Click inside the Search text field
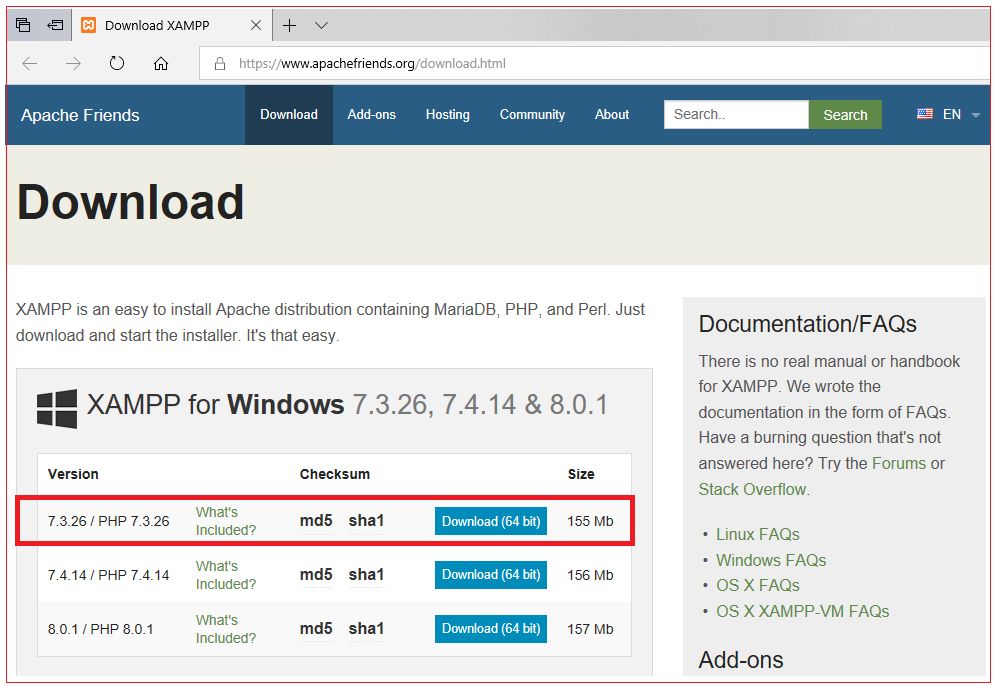 (735, 114)
